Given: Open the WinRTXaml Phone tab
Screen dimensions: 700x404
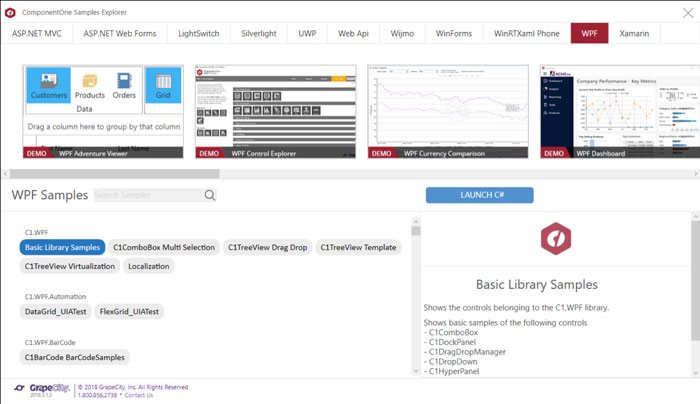Looking at the screenshot, I should click(x=526, y=33).
